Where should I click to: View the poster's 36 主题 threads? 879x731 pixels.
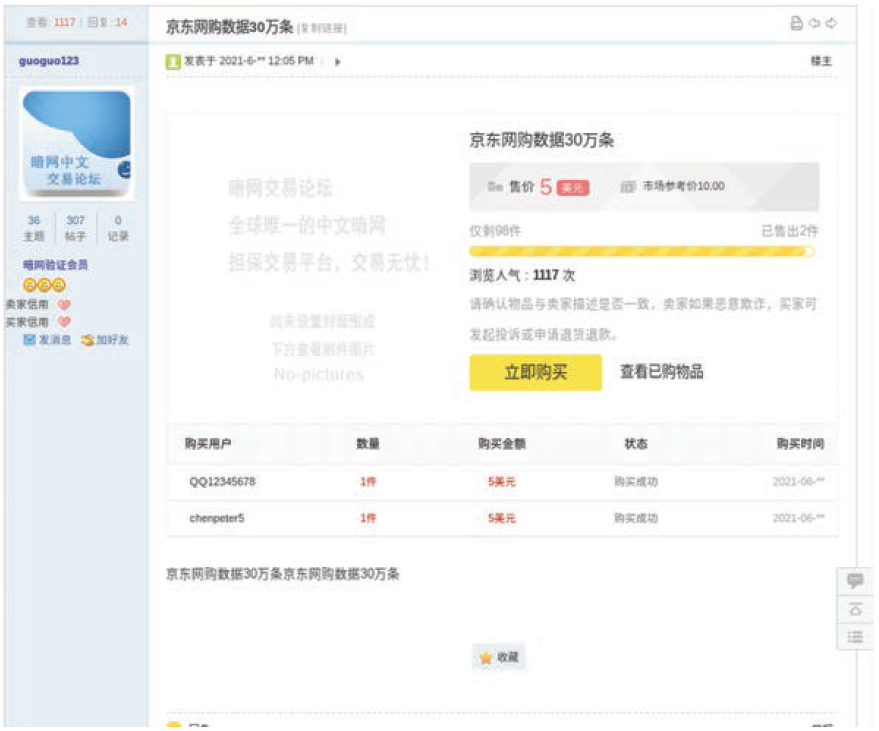pos(34,228)
